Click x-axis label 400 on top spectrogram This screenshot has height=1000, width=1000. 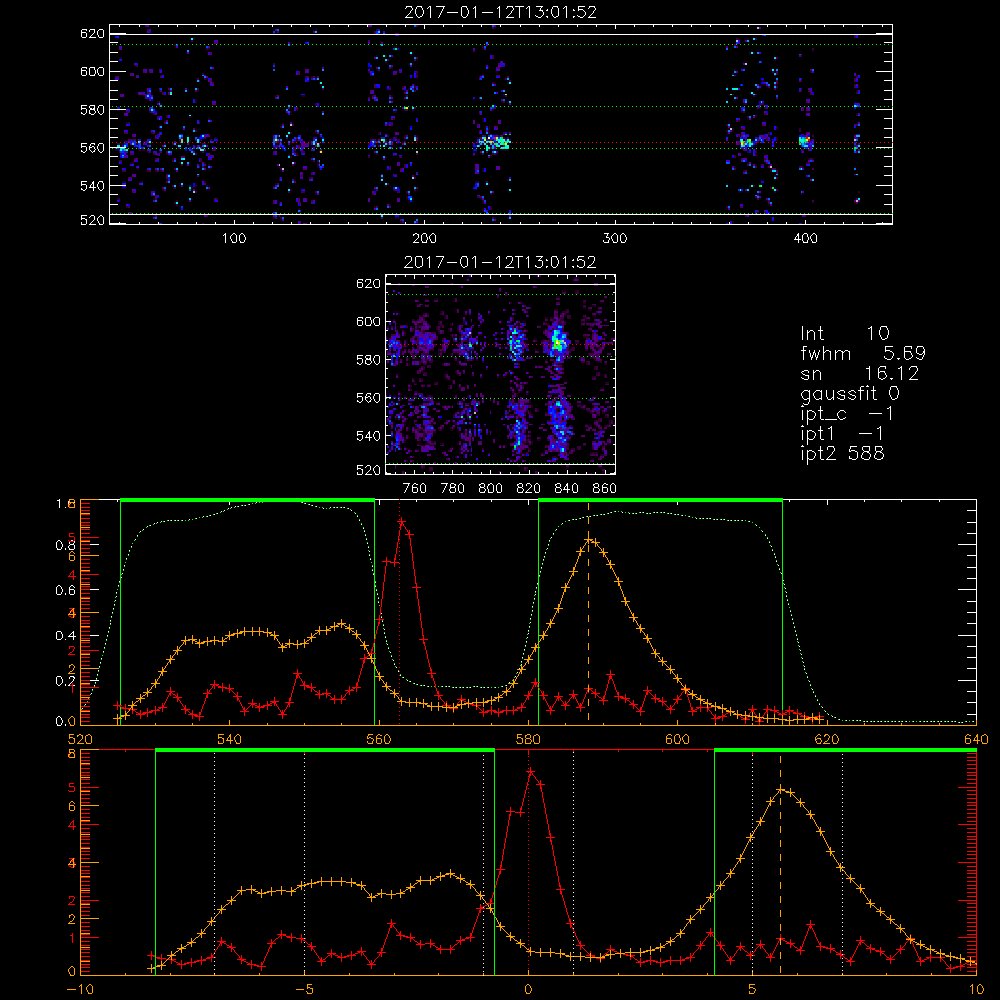click(805, 239)
